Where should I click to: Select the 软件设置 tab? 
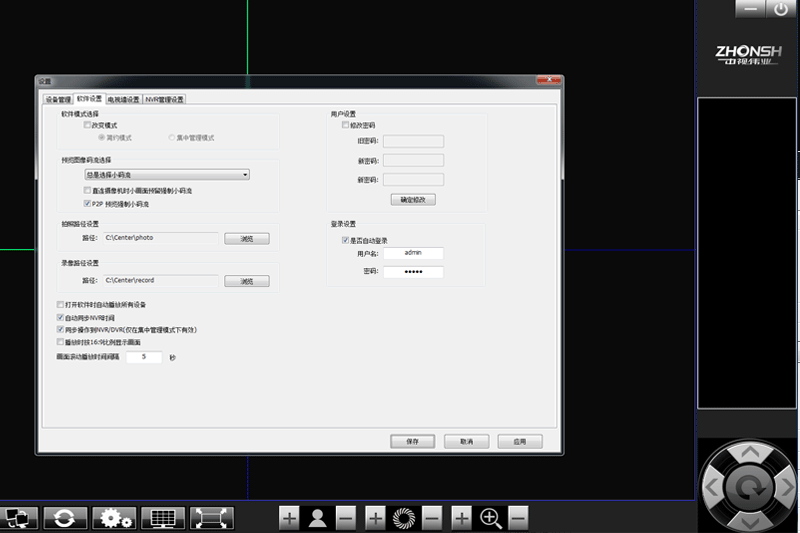pos(89,98)
